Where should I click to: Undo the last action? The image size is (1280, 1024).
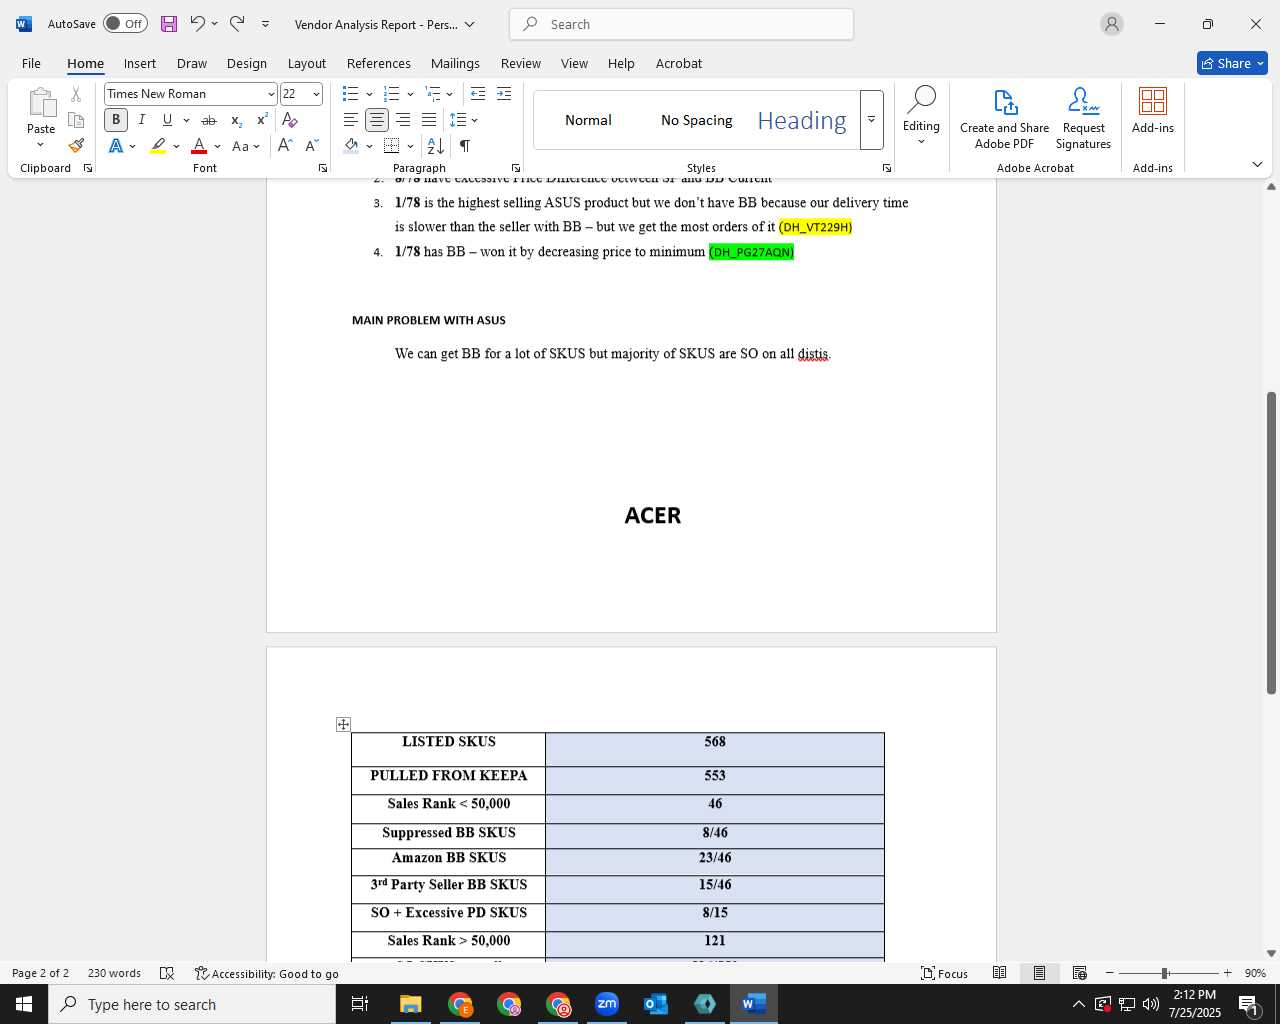click(x=197, y=24)
